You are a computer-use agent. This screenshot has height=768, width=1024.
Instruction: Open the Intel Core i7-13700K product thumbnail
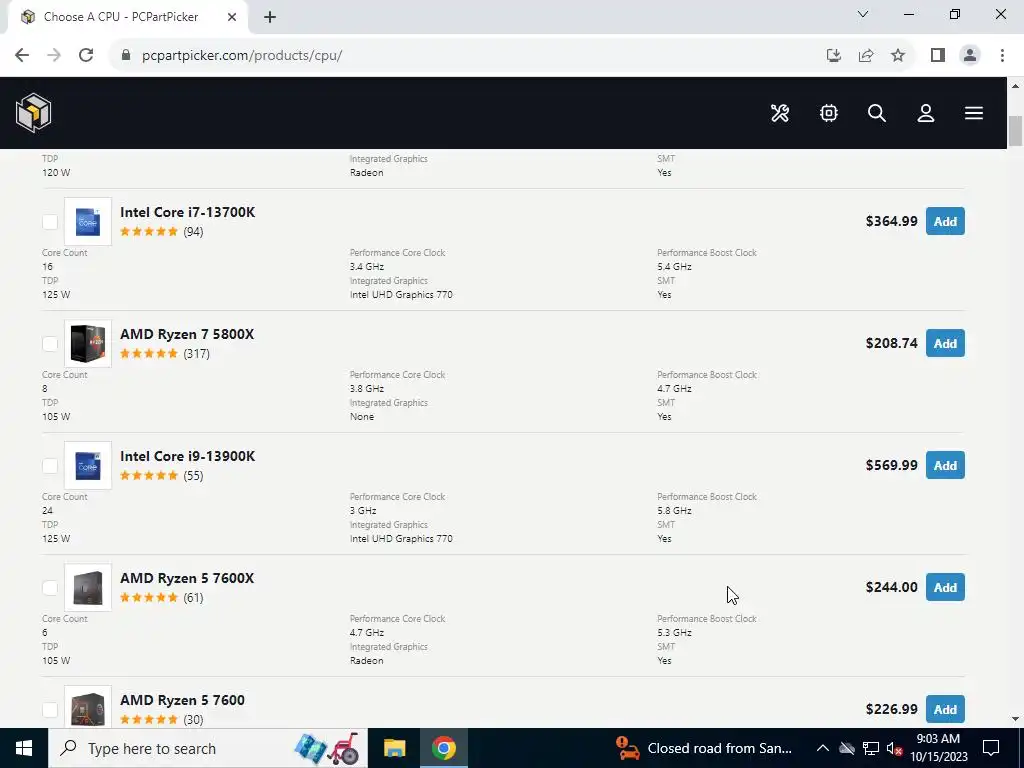click(x=88, y=221)
